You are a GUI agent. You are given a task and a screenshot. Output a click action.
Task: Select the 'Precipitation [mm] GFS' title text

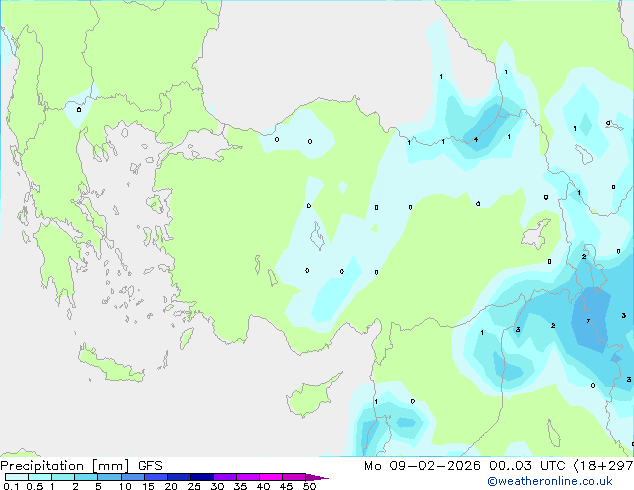tap(81, 466)
